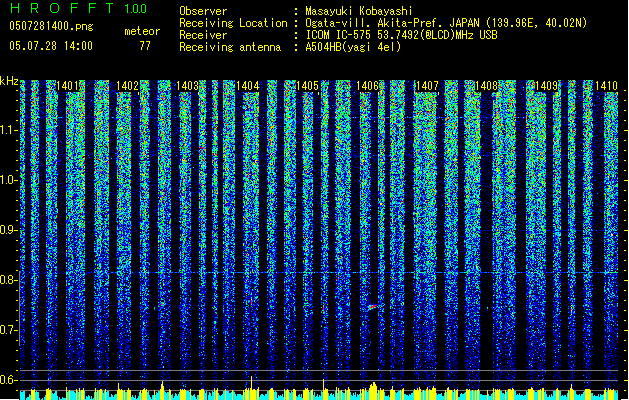The image size is (629, 400).
Task: Click the 1.0 frequency axis label
Action: coord(9,180)
